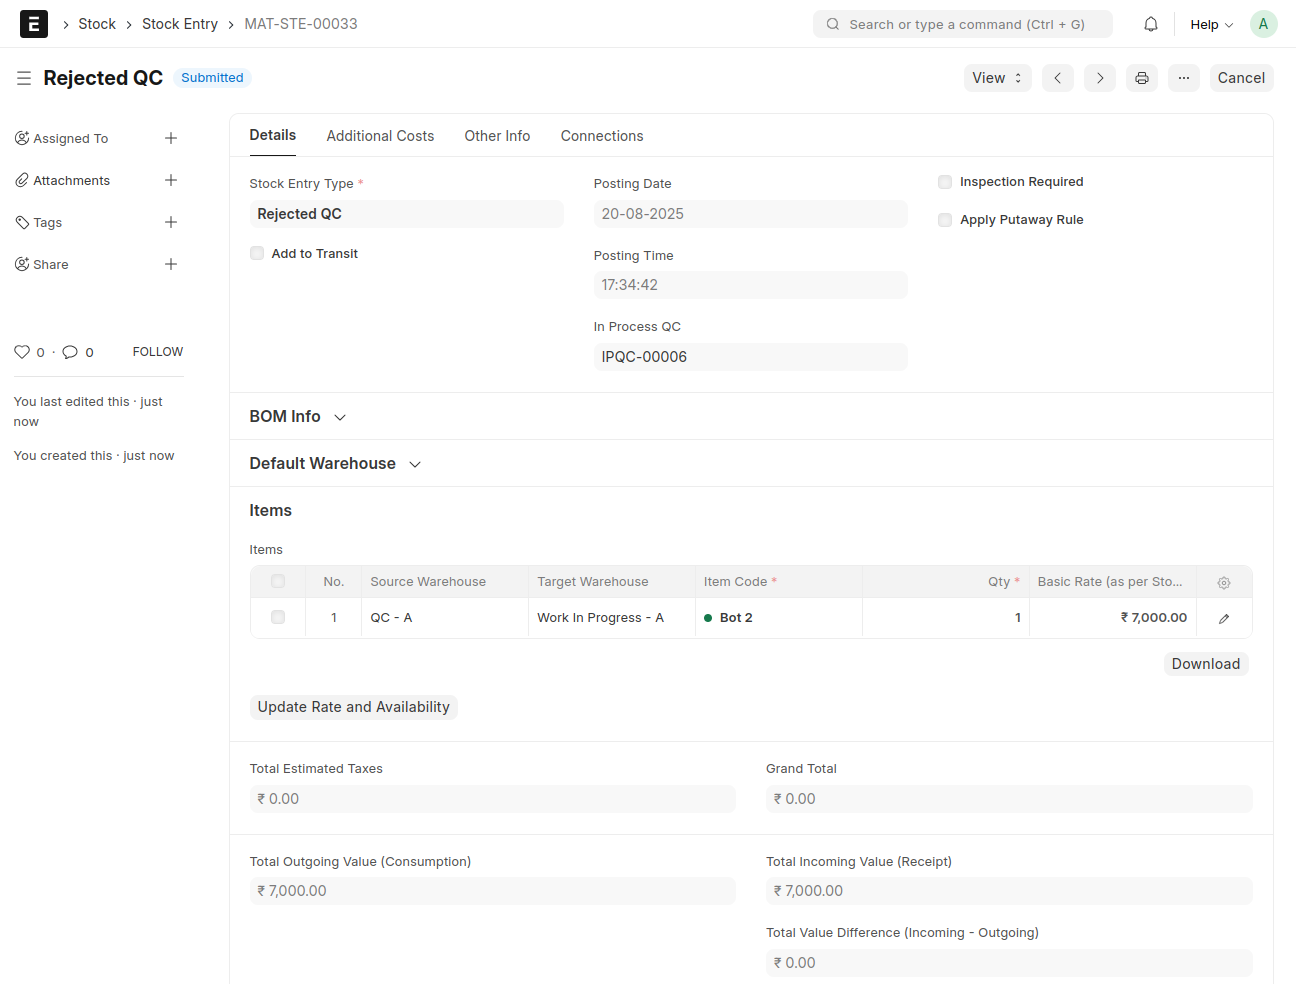Open the notifications bell
The height and width of the screenshot is (984, 1296).
[x=1151, y=24]
